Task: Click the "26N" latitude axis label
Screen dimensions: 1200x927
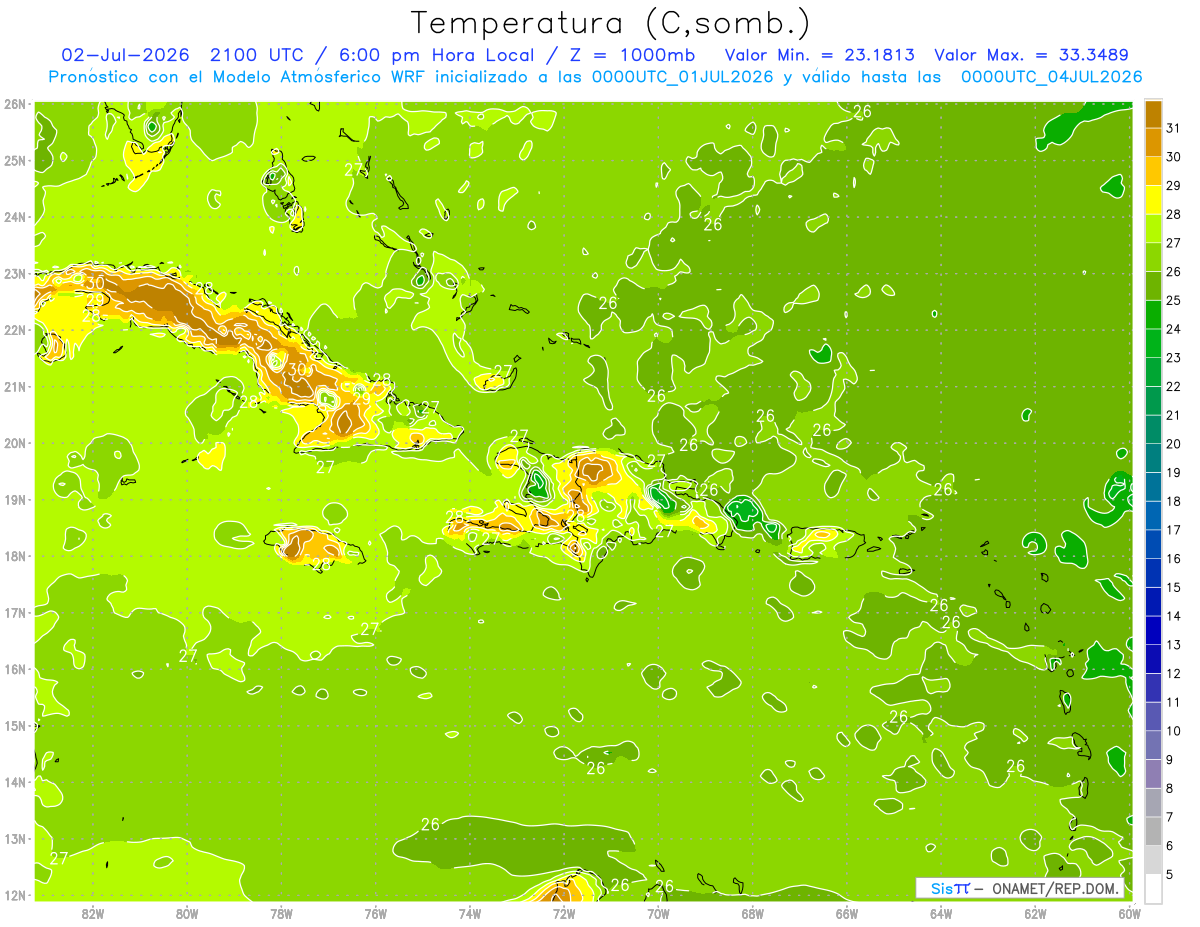Action: tap(15, 104)
